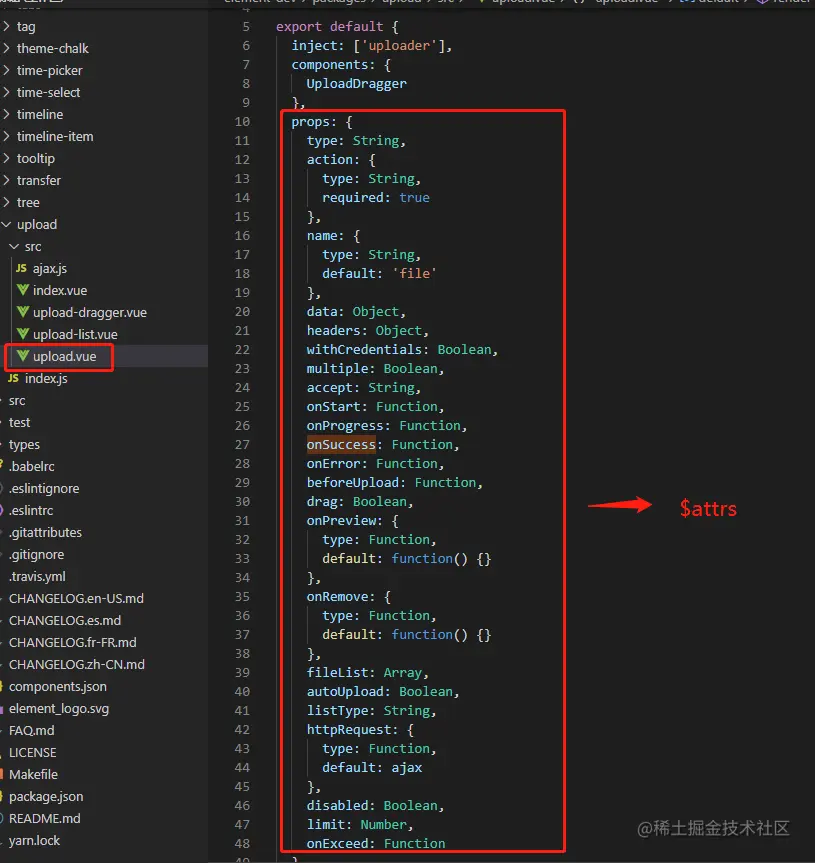The height and width of the screenshot is (863, 815).
Task: Open CHANGELOG.zh-CN.md
Action: [76, 665]
